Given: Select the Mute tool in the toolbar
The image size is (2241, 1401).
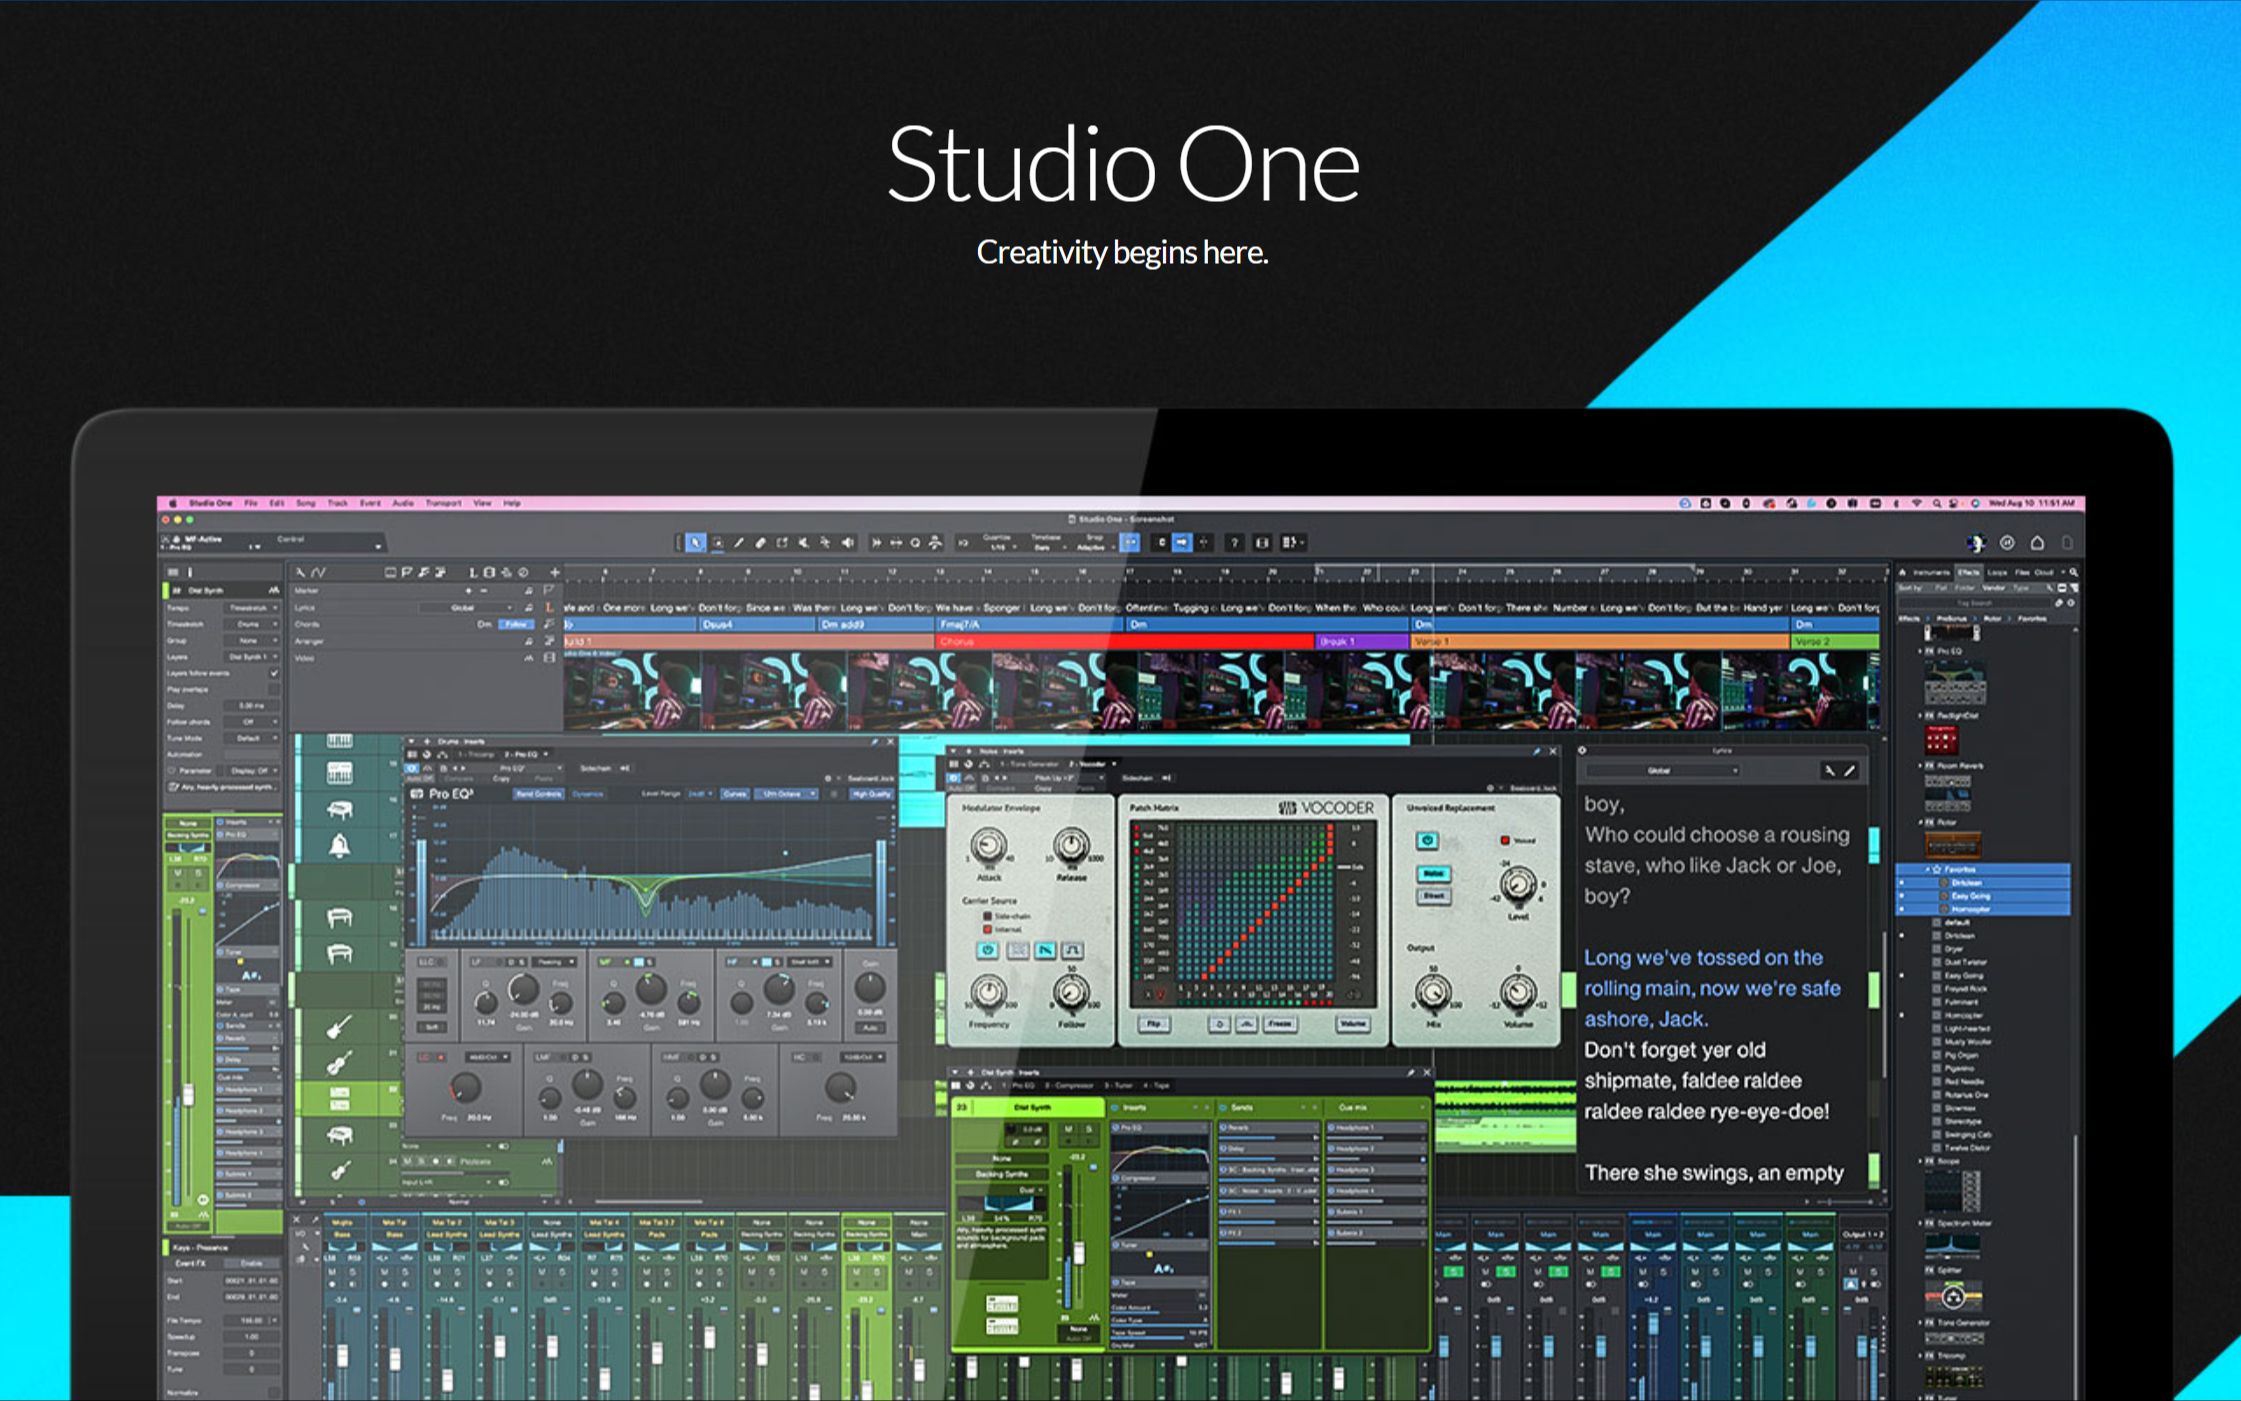Looking at the screenshot, I should point(804,543).
